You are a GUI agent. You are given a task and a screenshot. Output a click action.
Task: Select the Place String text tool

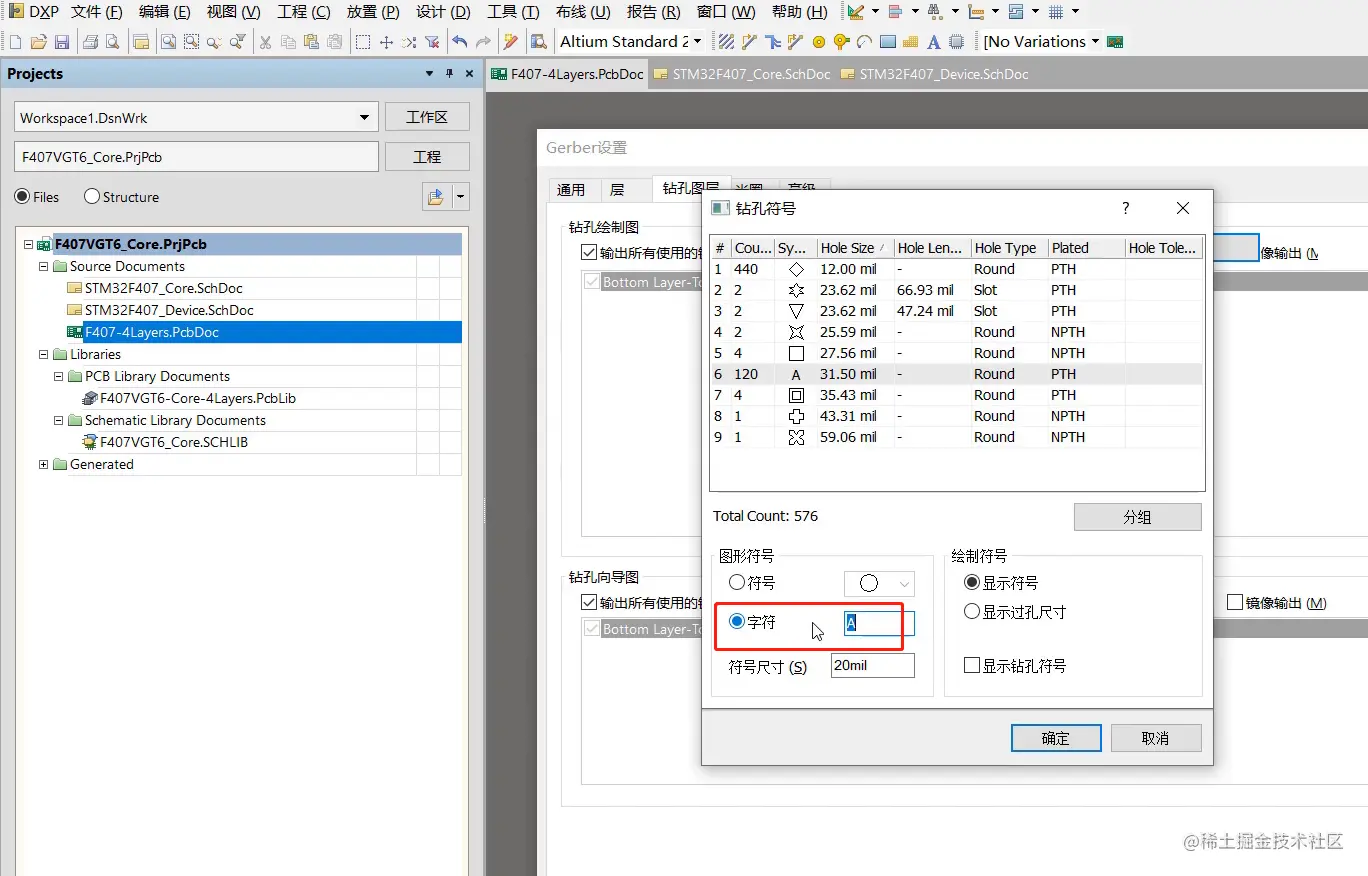tap(933, 42)
